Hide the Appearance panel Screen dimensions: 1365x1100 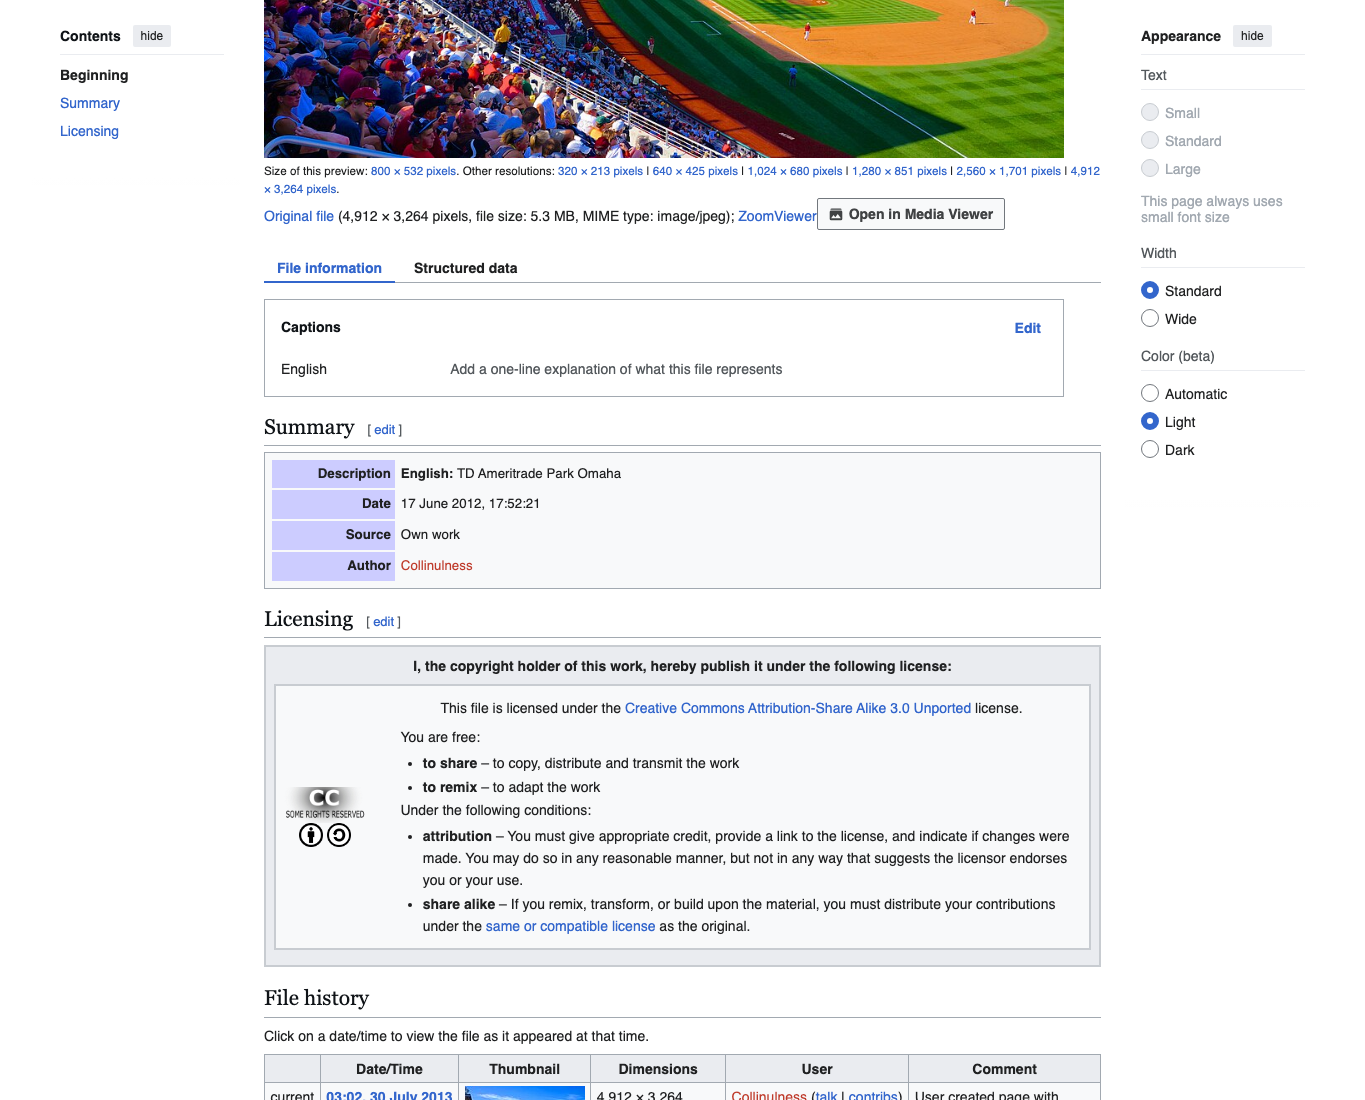[1252, 36]
